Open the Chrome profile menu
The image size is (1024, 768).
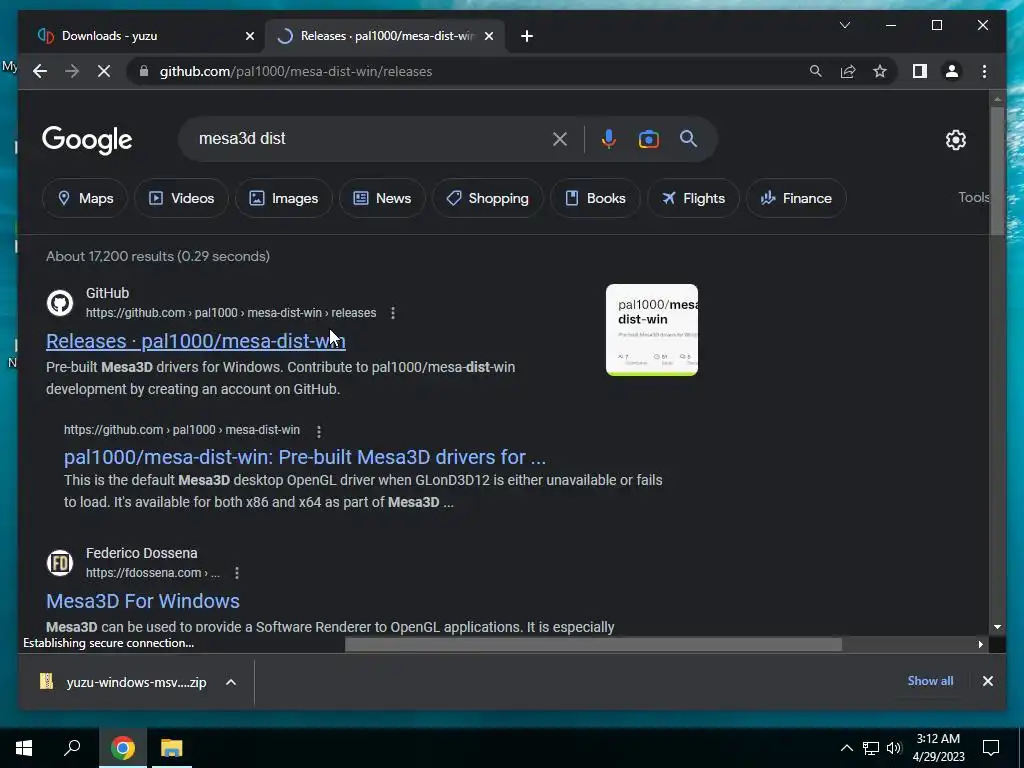(952, 71)
